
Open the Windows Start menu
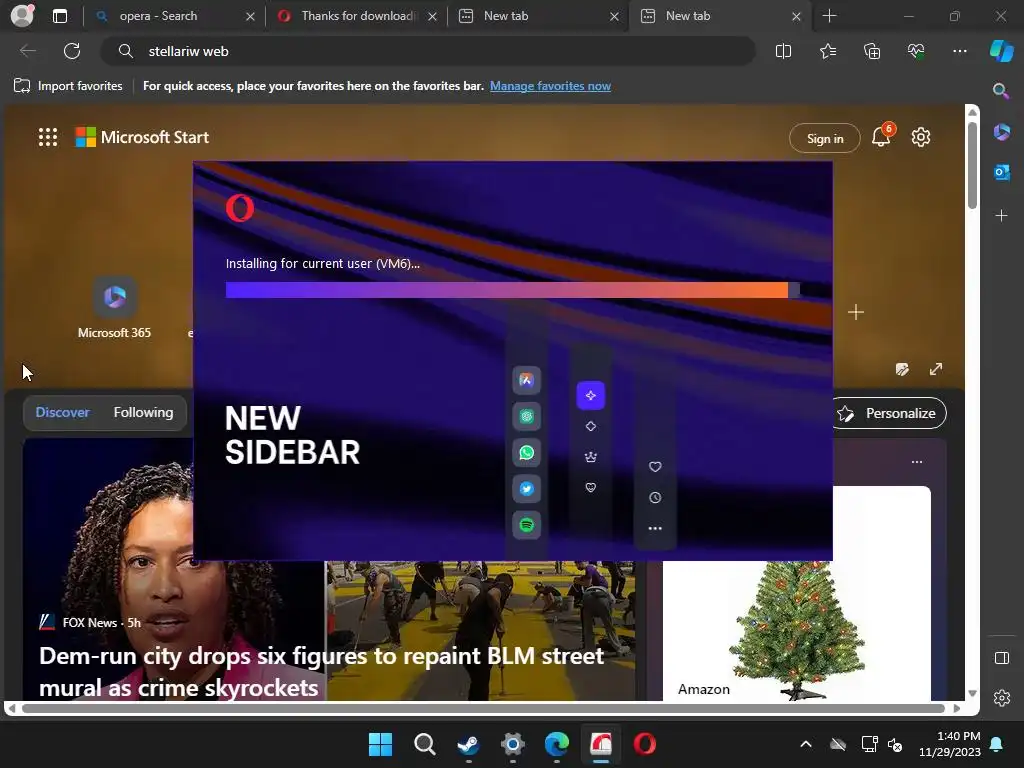coord(380,744)
